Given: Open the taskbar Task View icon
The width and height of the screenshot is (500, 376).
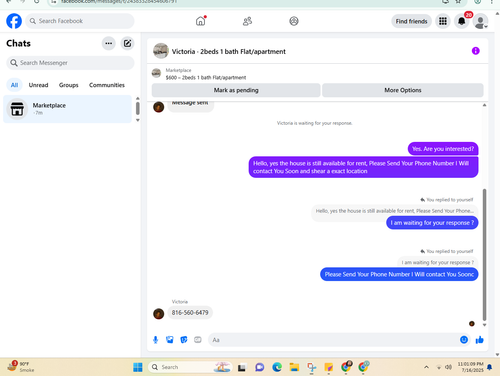Looking at the screenshot, I should point(242,367).
